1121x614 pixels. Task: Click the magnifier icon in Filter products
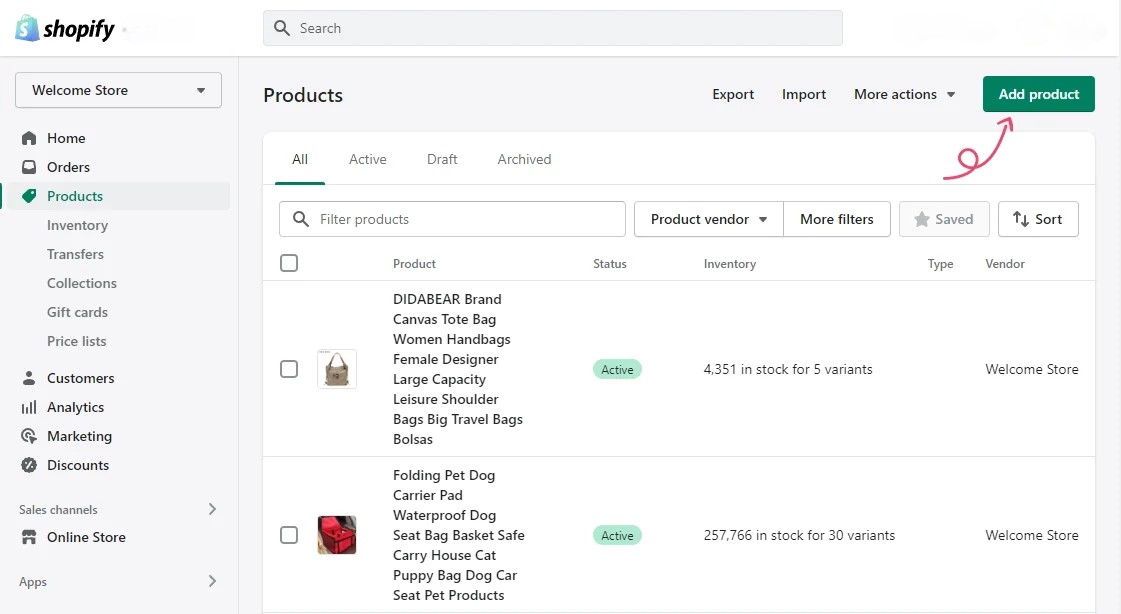tap(301, 219)
